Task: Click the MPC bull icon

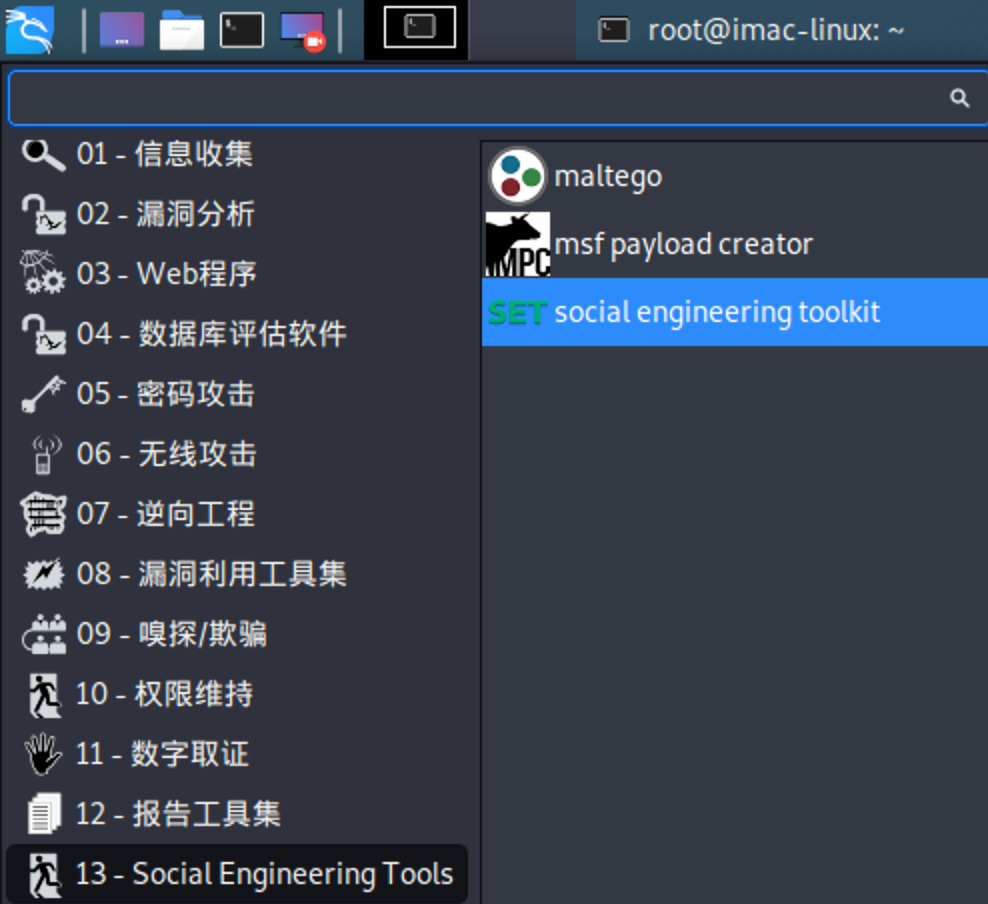Action: pyautogui.click(x=517, y=244)
